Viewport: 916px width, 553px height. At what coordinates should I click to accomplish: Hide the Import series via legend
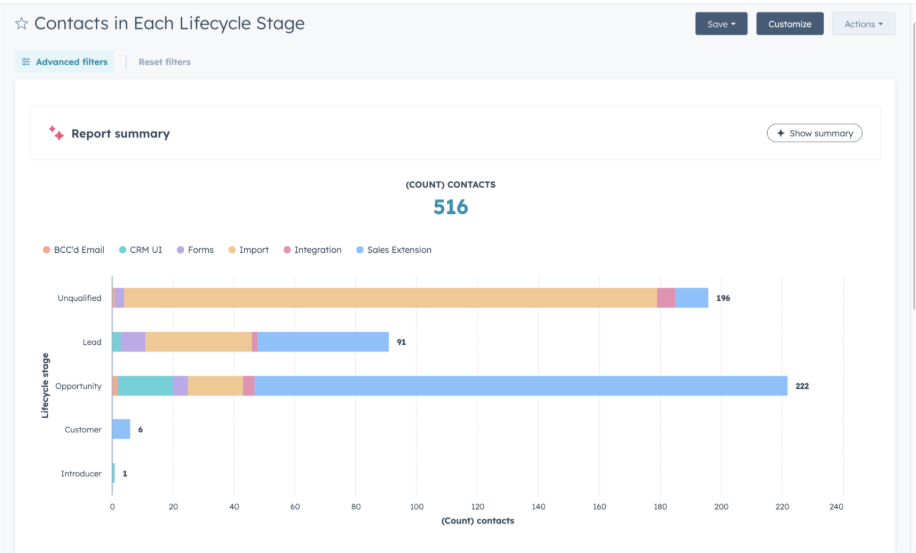pos(248,250)
